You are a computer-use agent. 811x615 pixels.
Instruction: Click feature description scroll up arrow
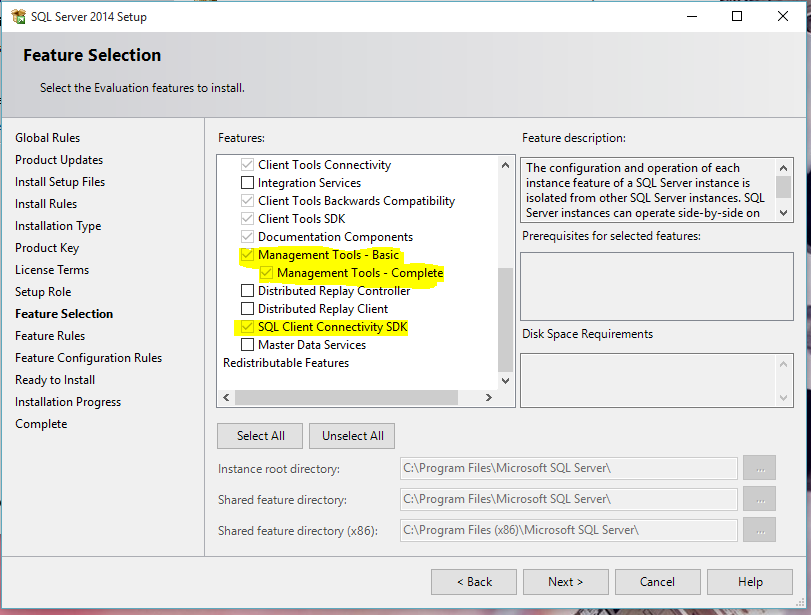coord(784,168)
